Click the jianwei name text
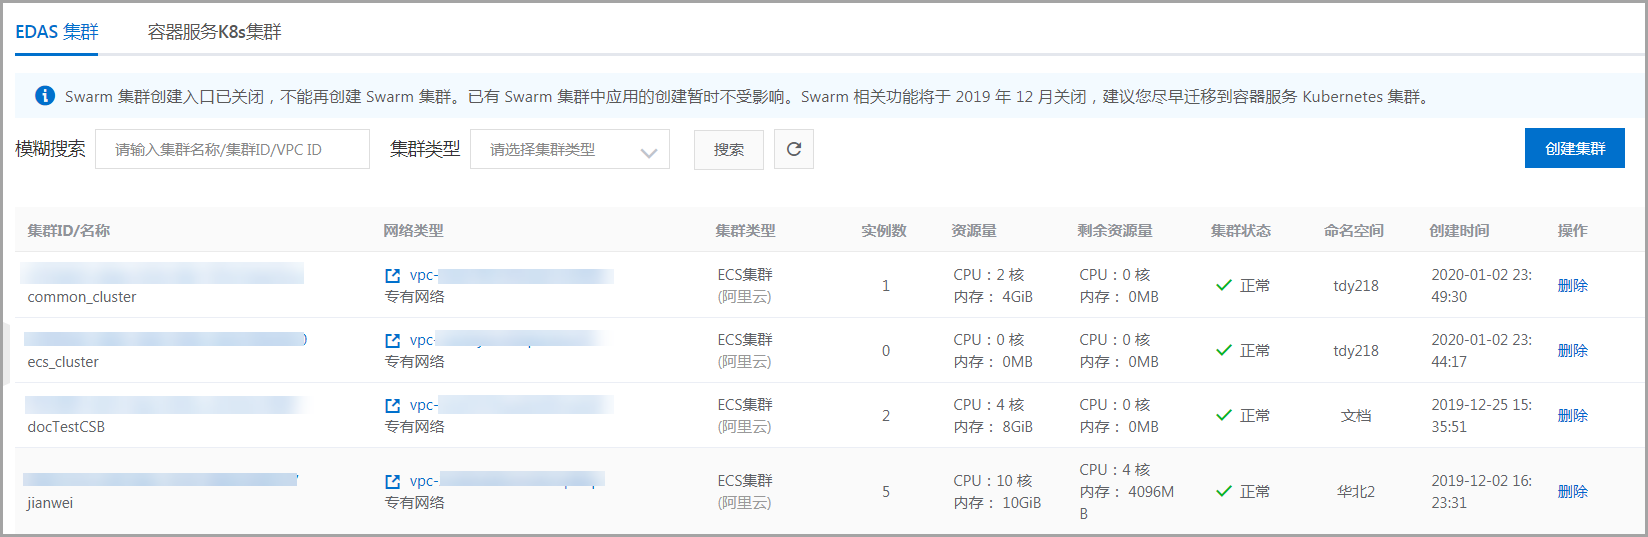Image resolution: width=1648 pixels, height=537 pixels. click(x=50, y=503)
